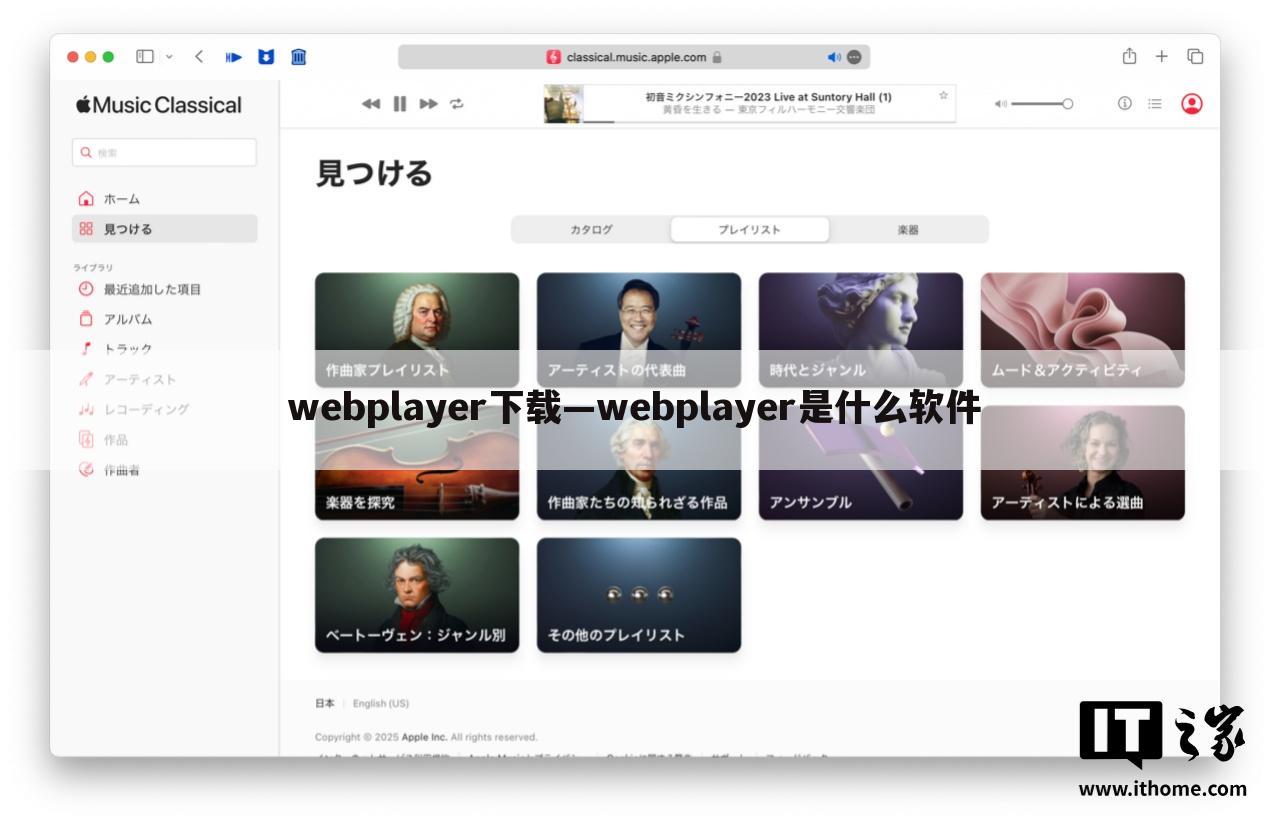Viewport: 1268px width, 821px height.
Task: Toggle repeat mode
Action: 457,104
